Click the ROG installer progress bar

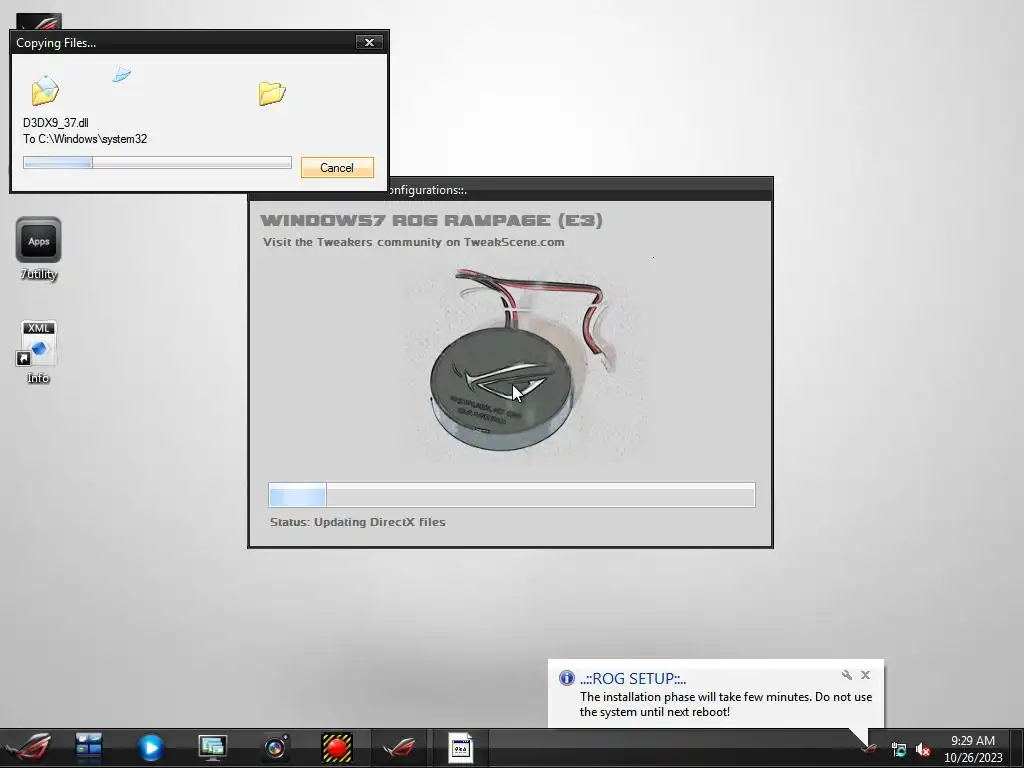(x=511, y=494)
